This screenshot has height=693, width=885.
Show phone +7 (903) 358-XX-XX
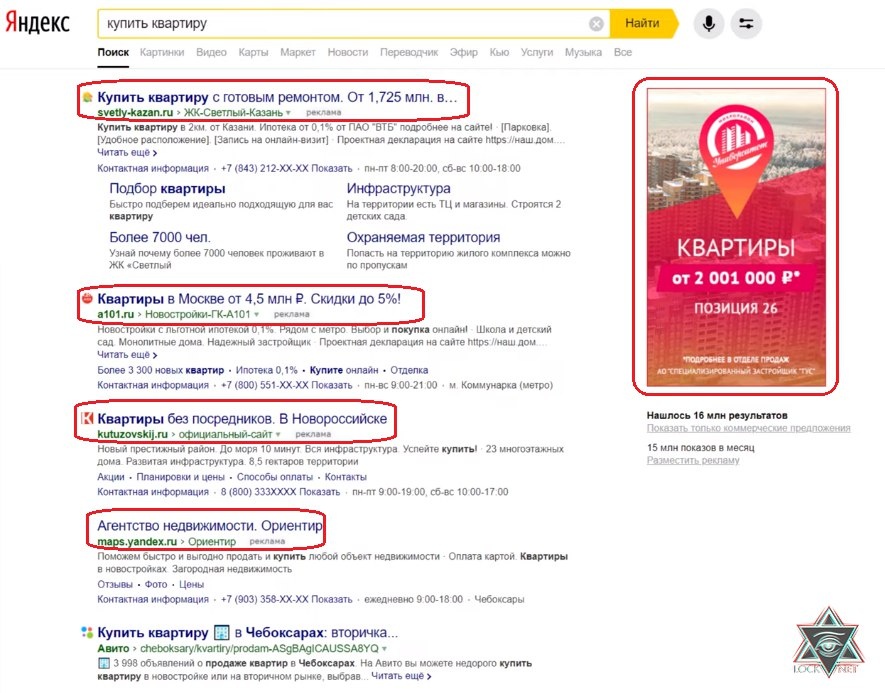(x=286, y=599)
